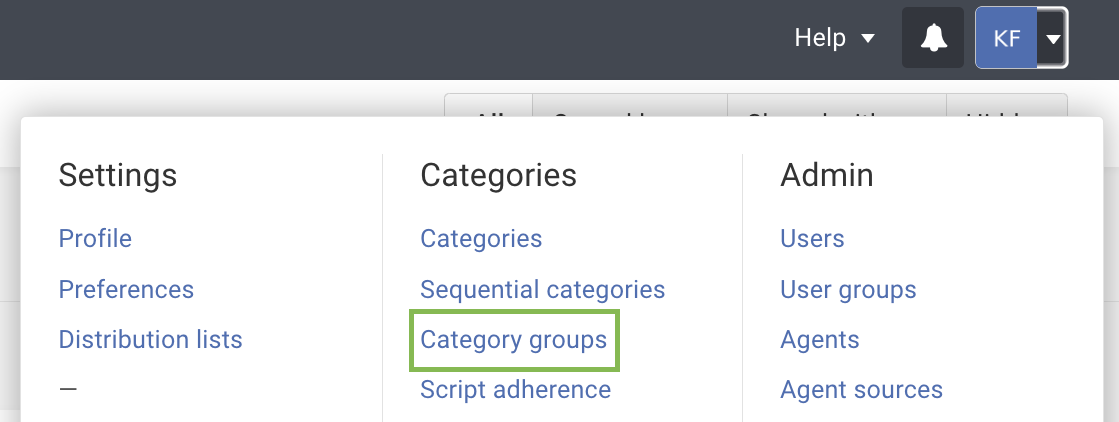Go to Script adherence
Viewport: 1119px width, 422px height.
[x=515, y=389]
